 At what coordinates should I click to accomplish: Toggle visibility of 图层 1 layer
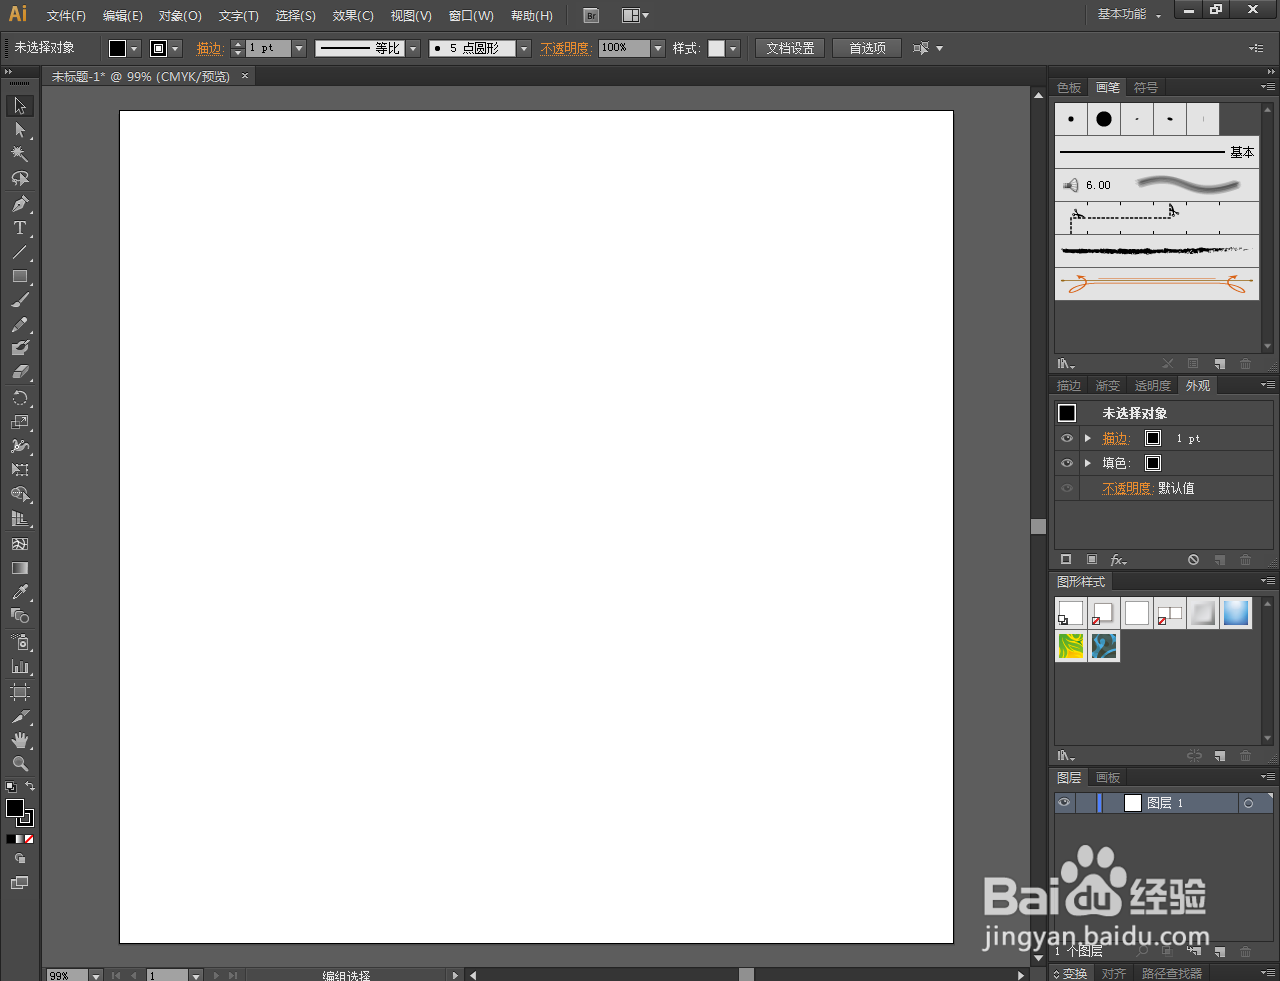coord(1064,803)
